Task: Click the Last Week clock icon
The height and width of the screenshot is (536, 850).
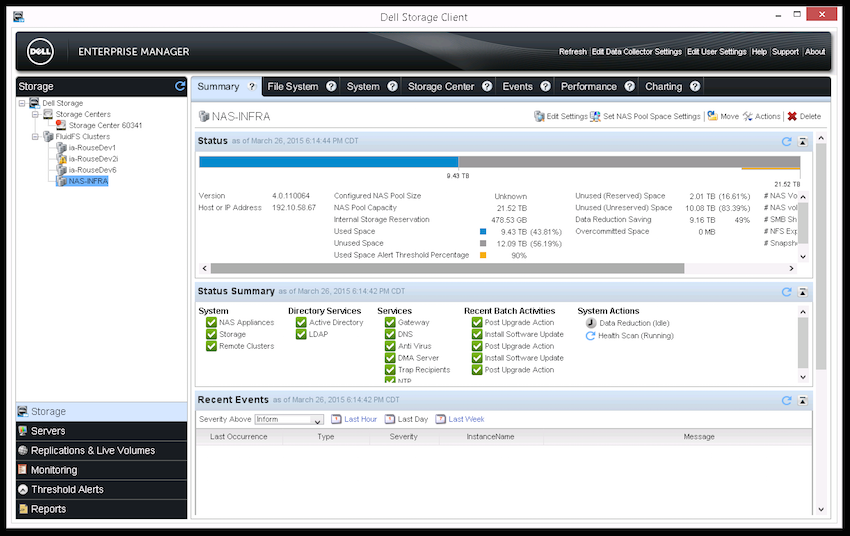Action: [x=440, y=419]
